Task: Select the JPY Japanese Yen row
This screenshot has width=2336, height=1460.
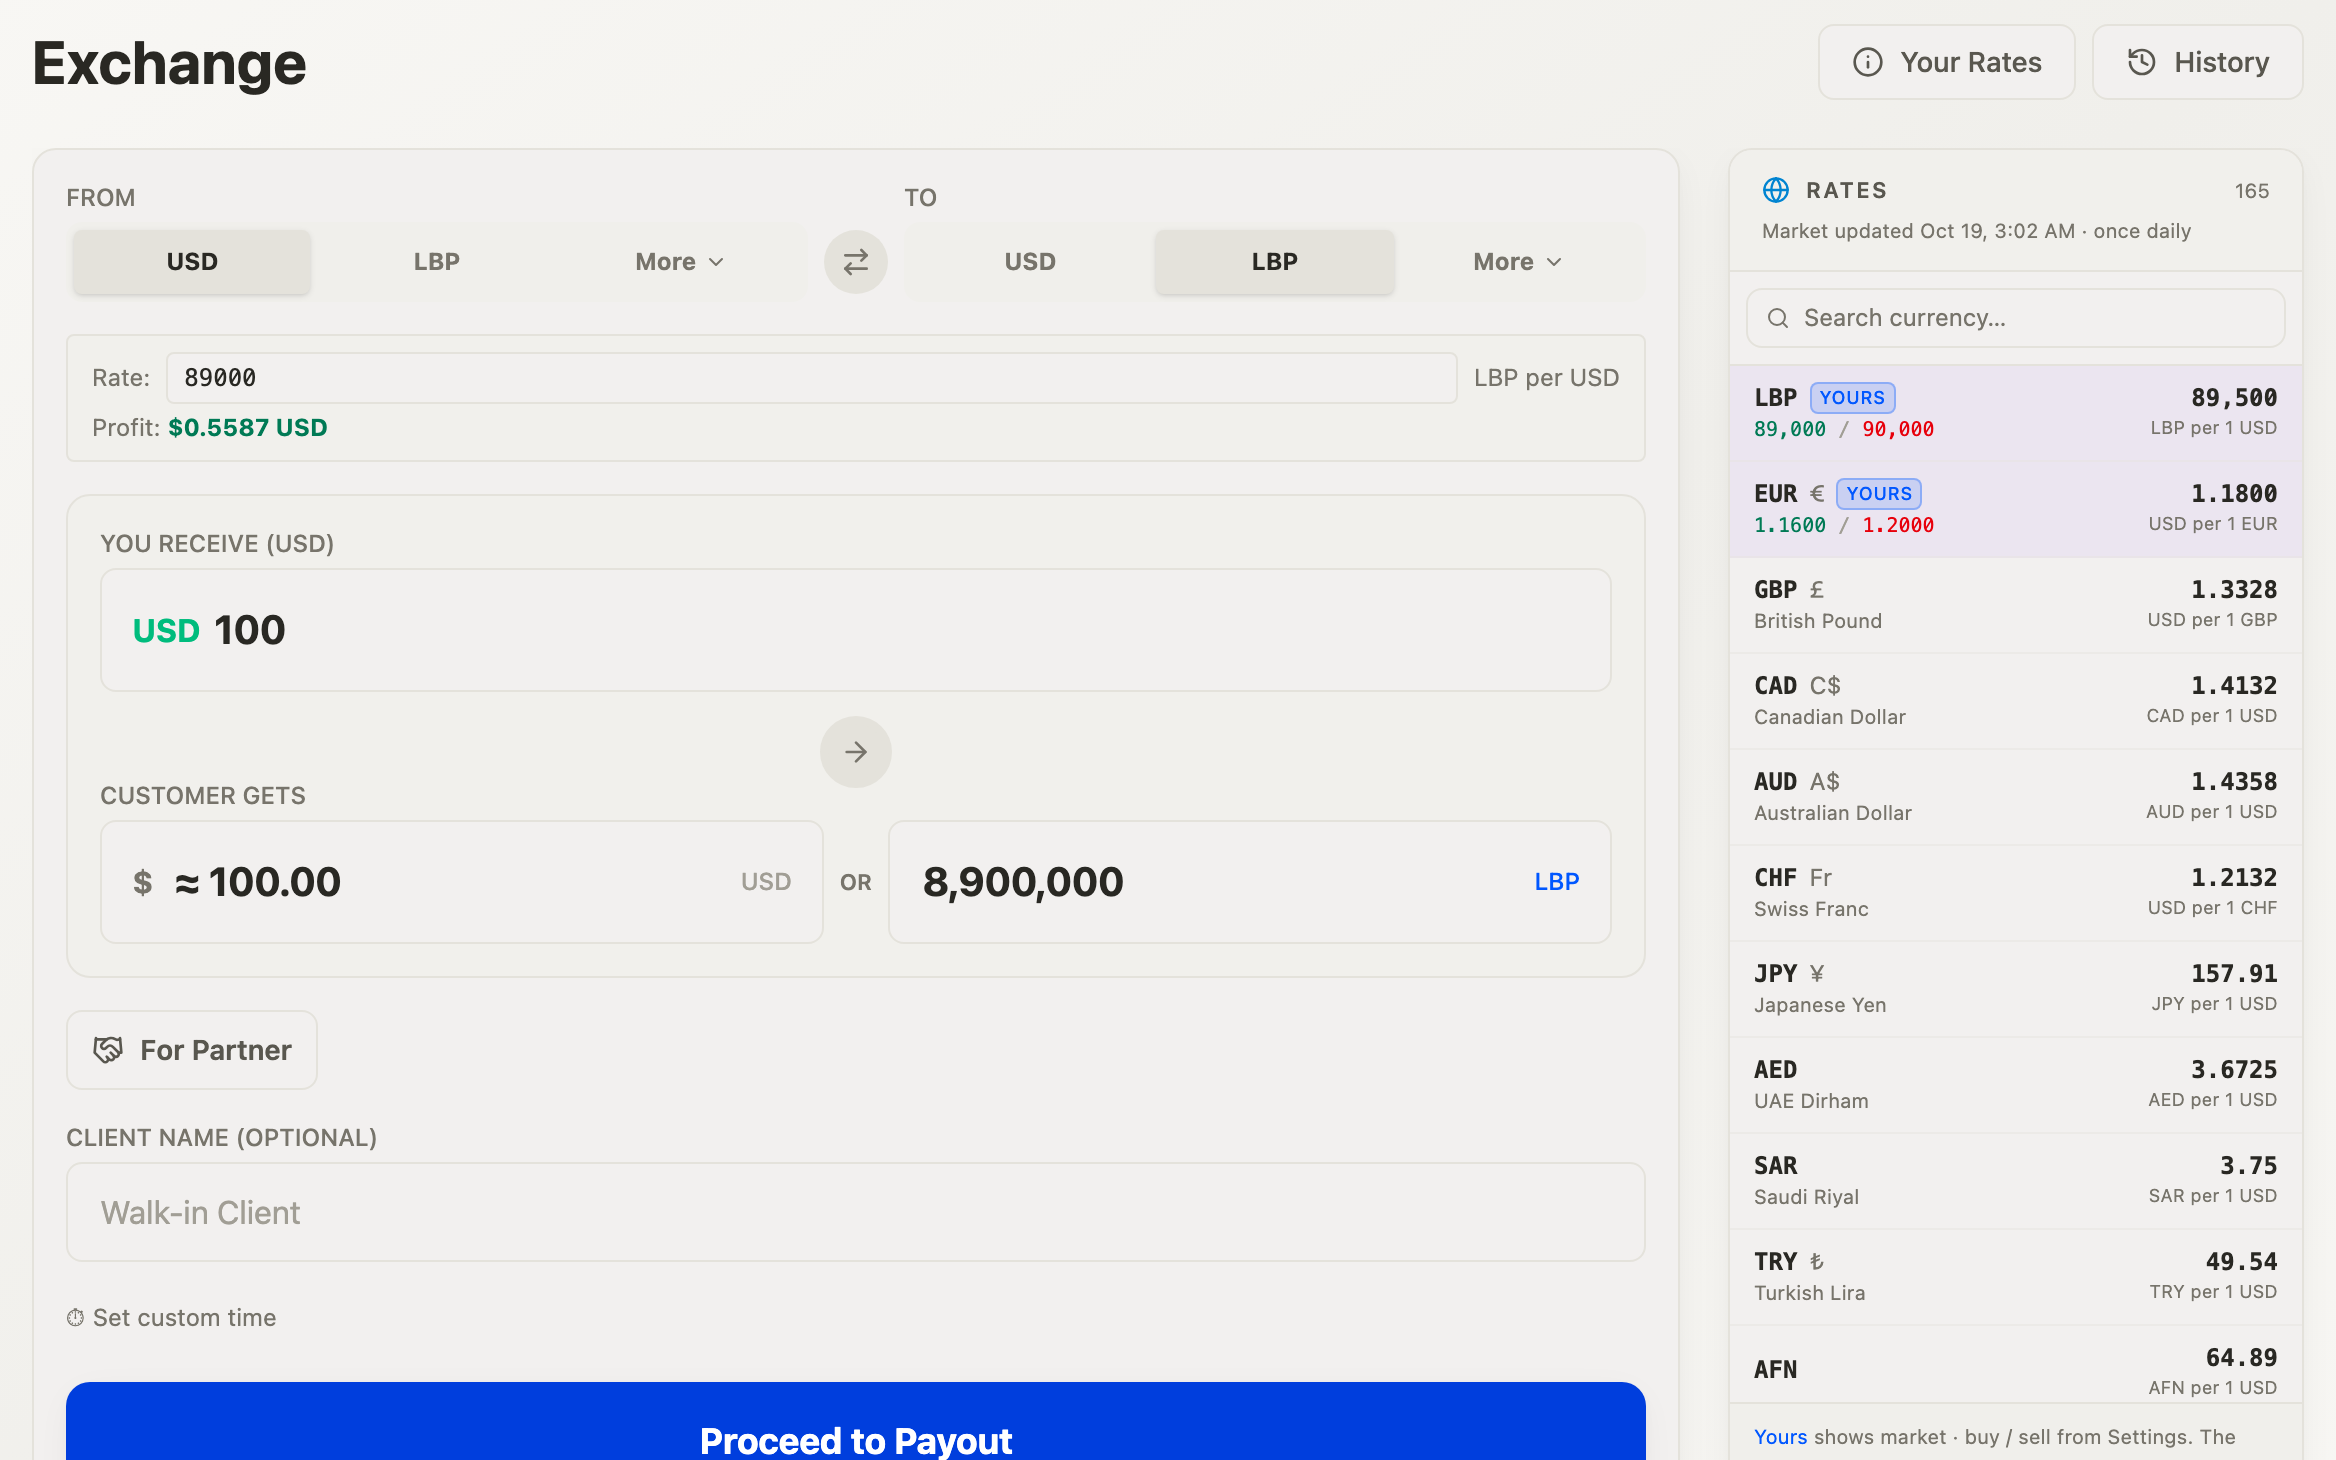Action: tap(2016, 989)
